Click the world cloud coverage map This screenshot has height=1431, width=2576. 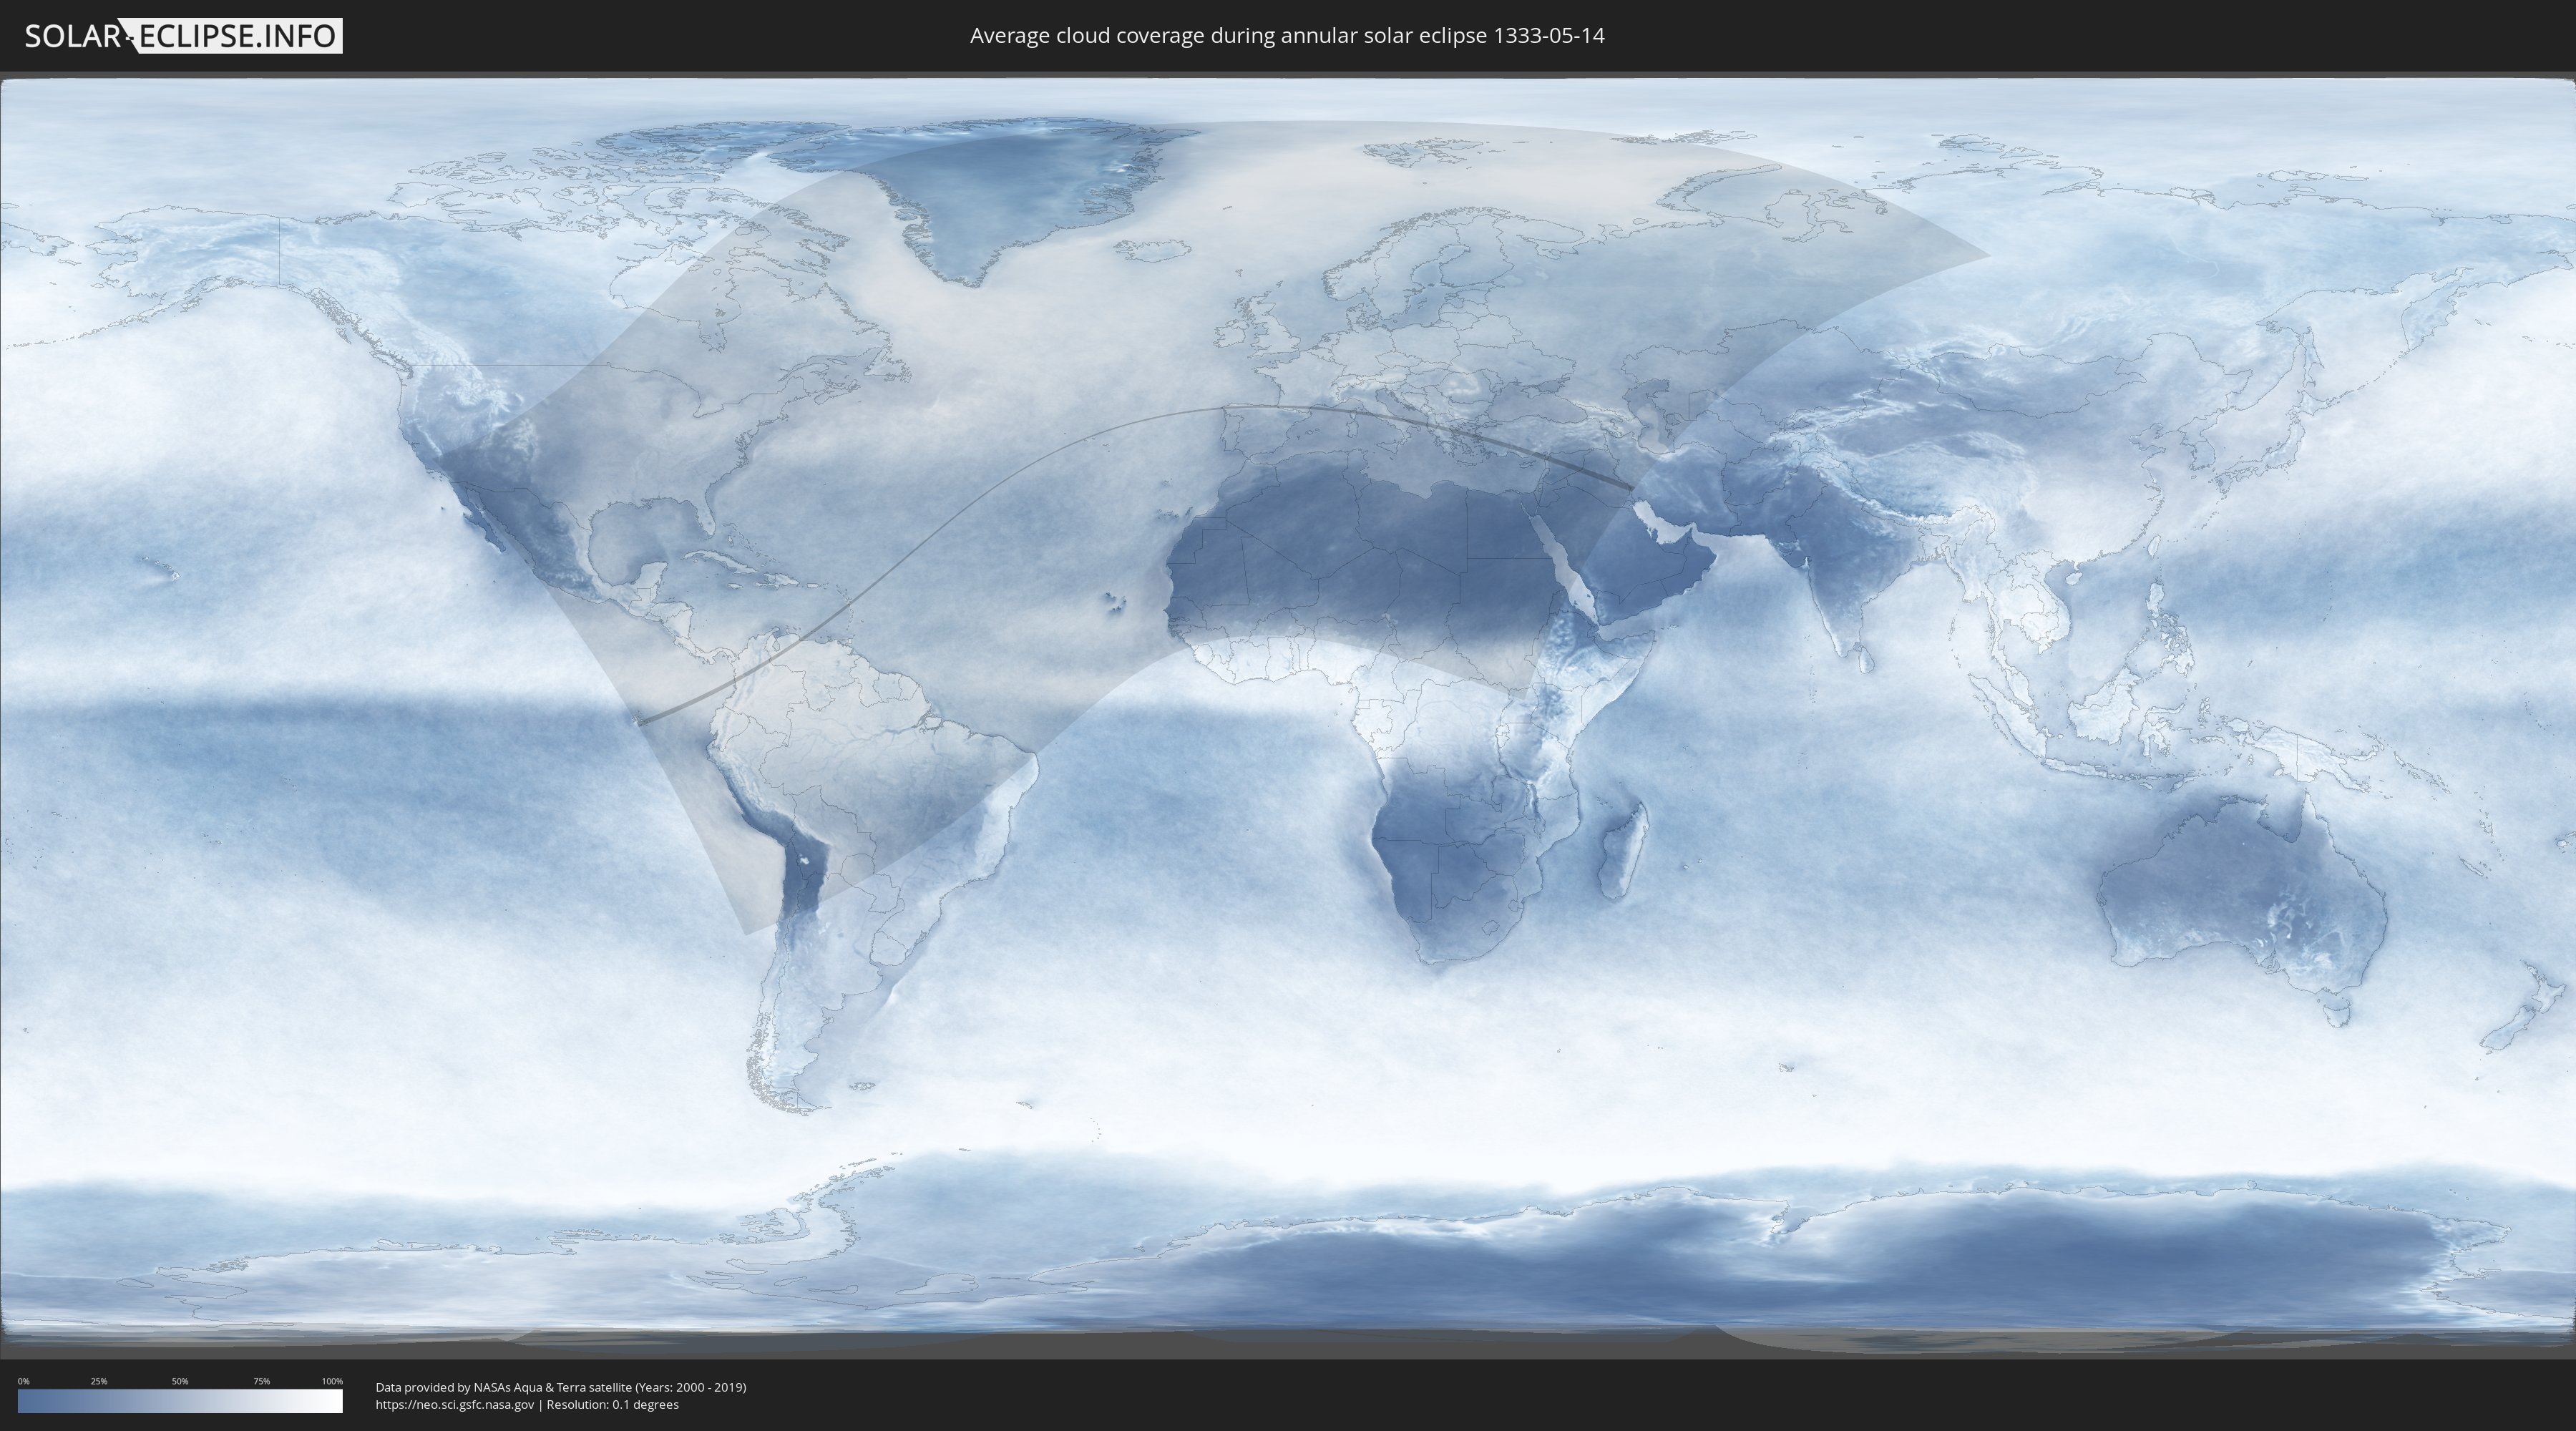(1288, 716)
